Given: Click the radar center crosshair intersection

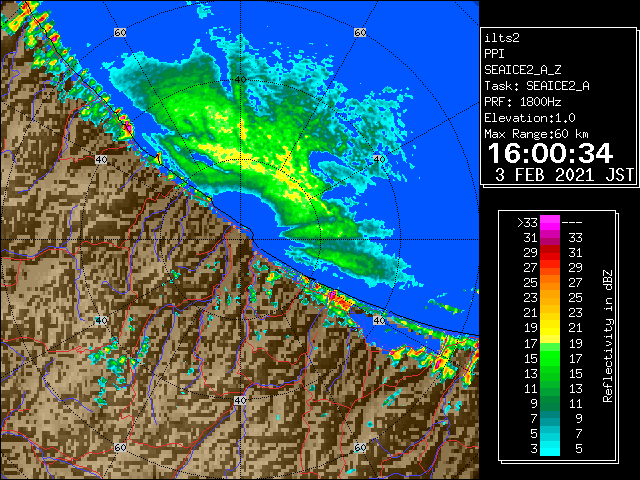Looking at the screenshot, I should point(240,240).
